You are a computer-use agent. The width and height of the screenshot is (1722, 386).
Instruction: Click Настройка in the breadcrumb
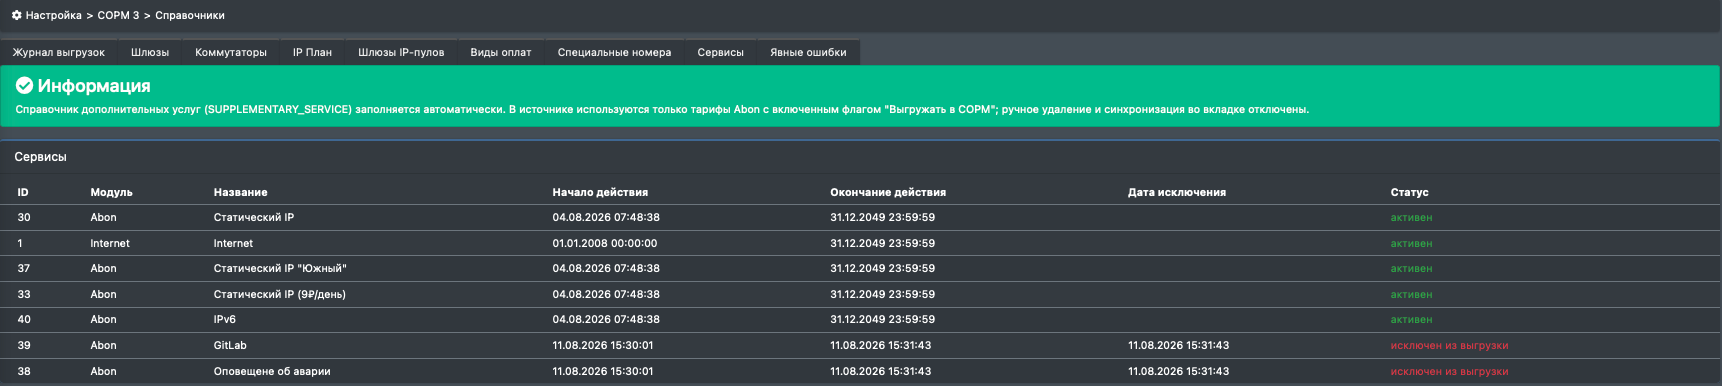54,15
